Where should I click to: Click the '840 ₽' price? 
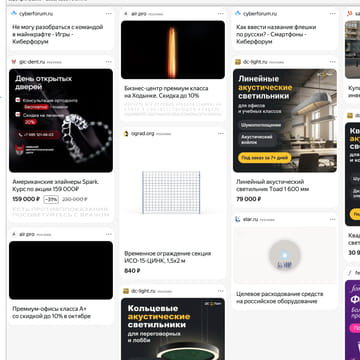(132, 271)
